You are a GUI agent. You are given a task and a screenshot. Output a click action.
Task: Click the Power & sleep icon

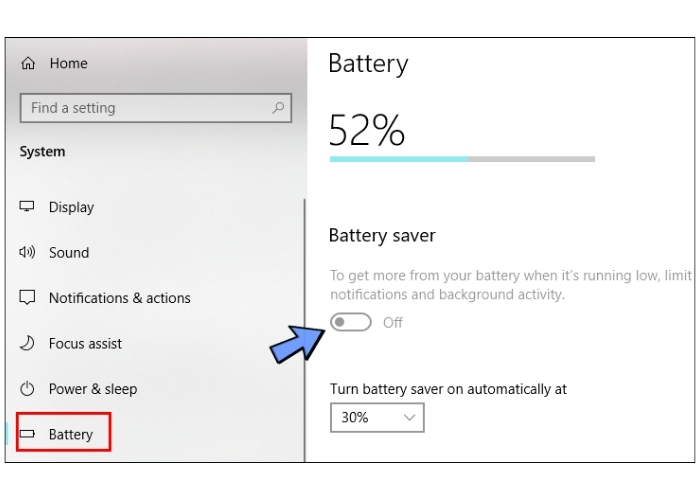click(x=28, y=389)
